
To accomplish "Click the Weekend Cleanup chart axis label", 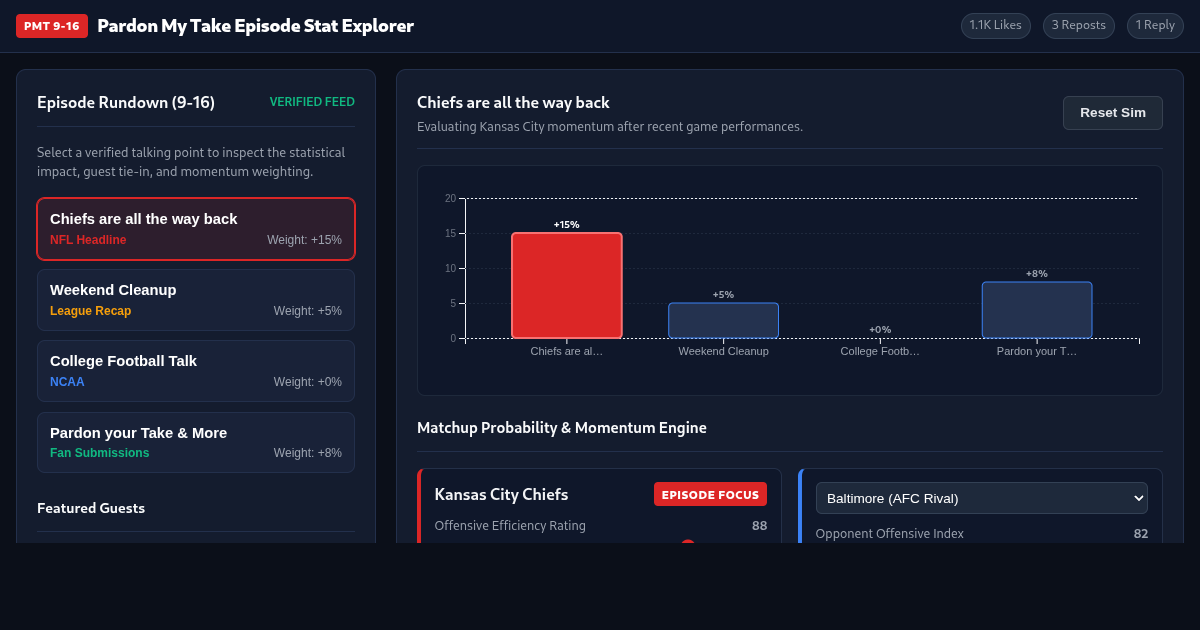I will (x=723, y=351).
